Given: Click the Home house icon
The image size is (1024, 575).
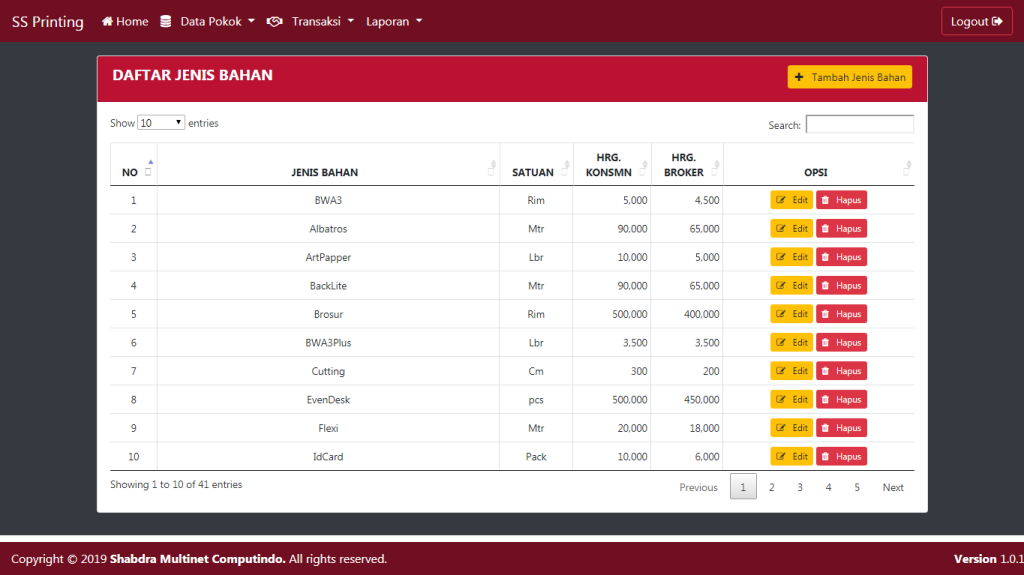Looking at the screenshot, I should click(107, 22).
